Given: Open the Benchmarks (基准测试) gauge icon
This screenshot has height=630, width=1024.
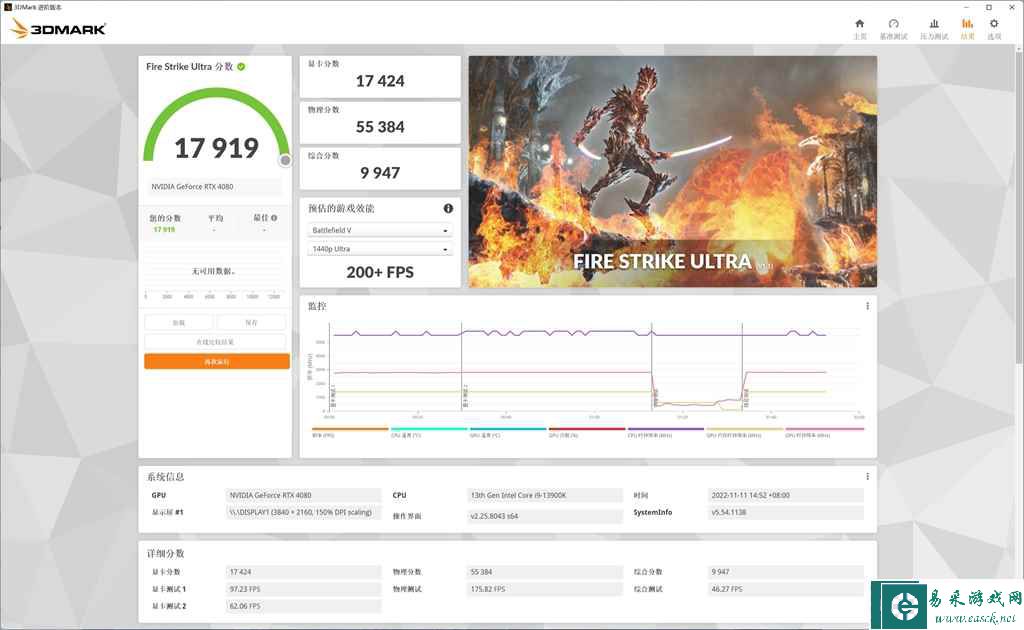Looking at the screenshot, I should 893,24.
